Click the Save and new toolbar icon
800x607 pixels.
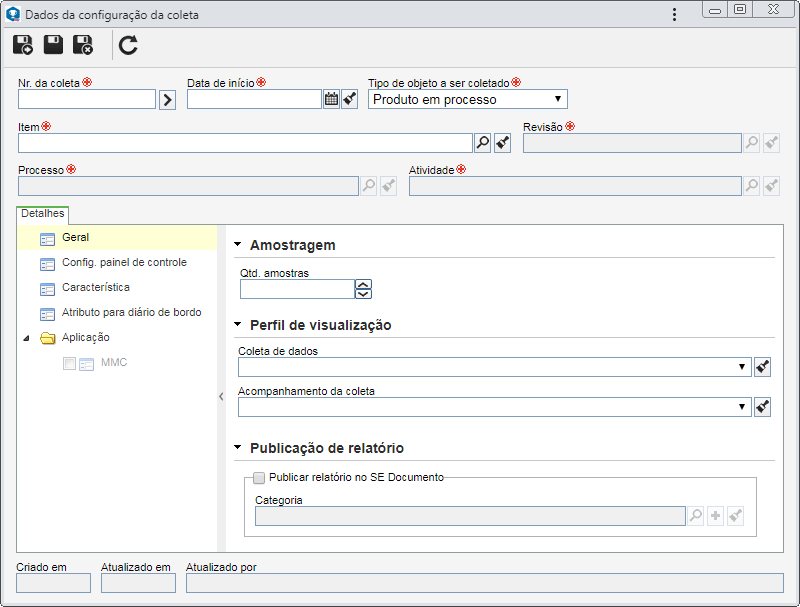click(x=23, y=45)
